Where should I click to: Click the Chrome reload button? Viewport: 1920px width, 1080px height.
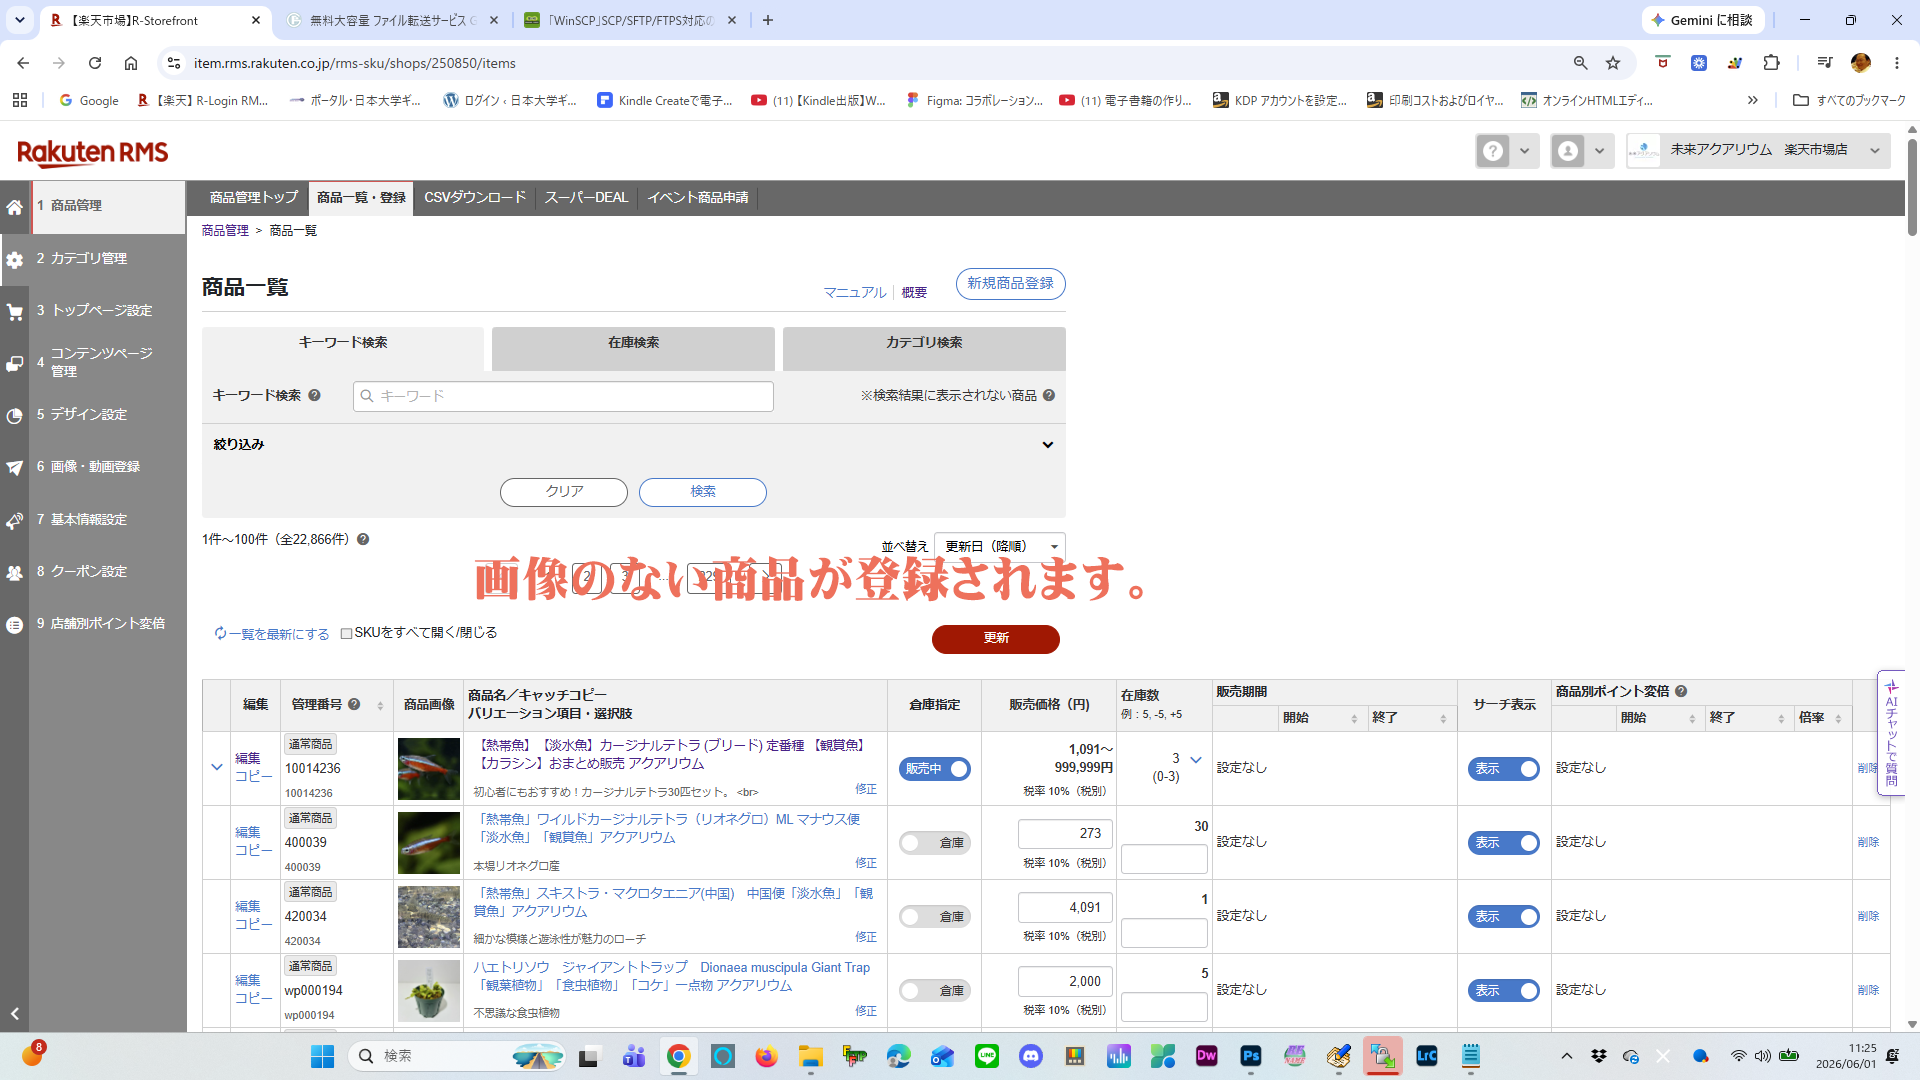tap(95, 63)
